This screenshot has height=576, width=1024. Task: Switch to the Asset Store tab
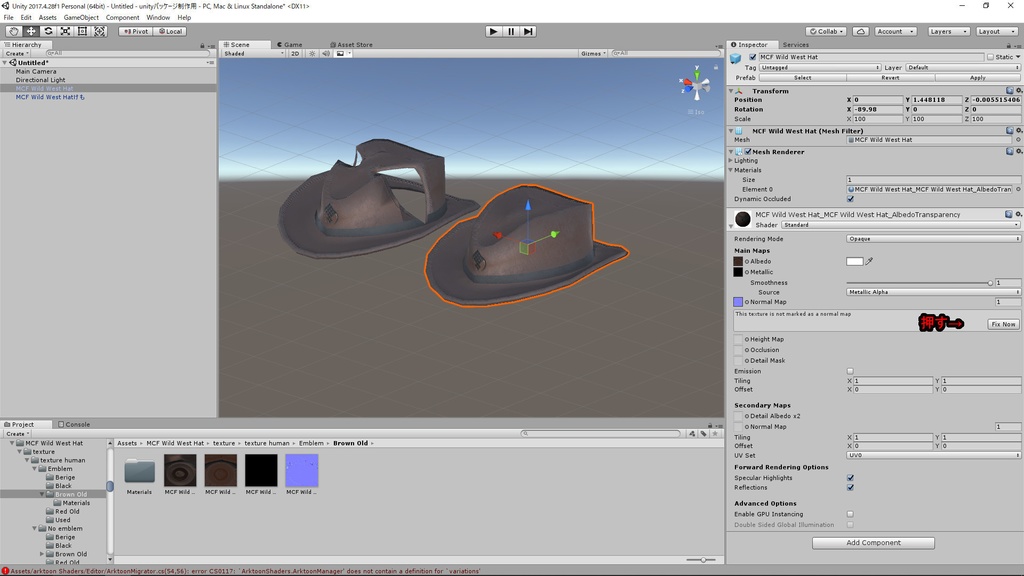click(352, 44)
